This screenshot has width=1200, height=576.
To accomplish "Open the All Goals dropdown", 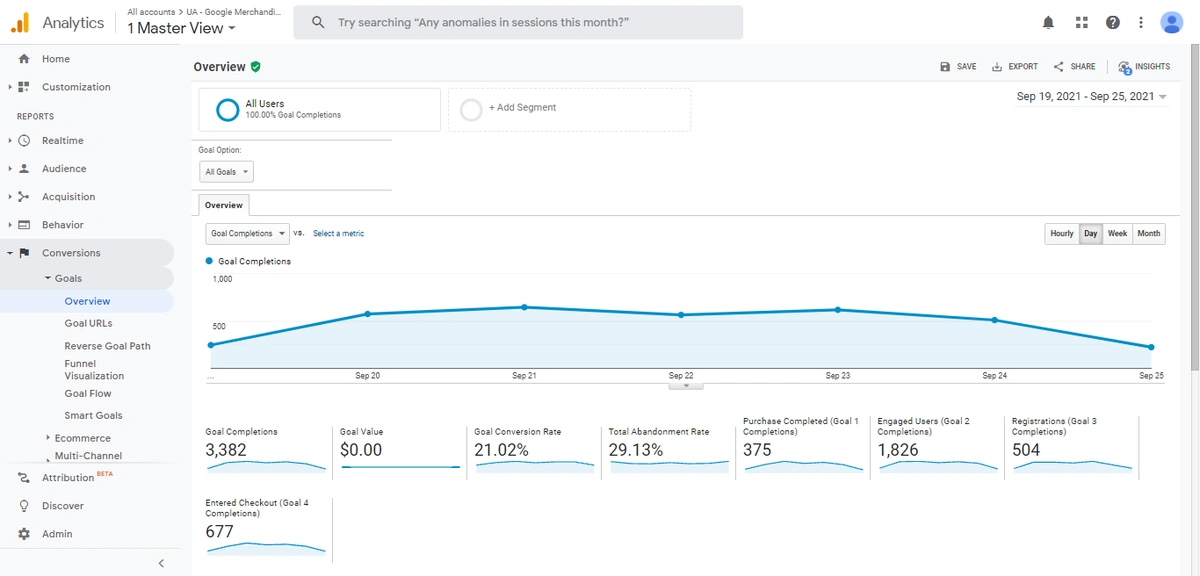I will coord(226,171).
